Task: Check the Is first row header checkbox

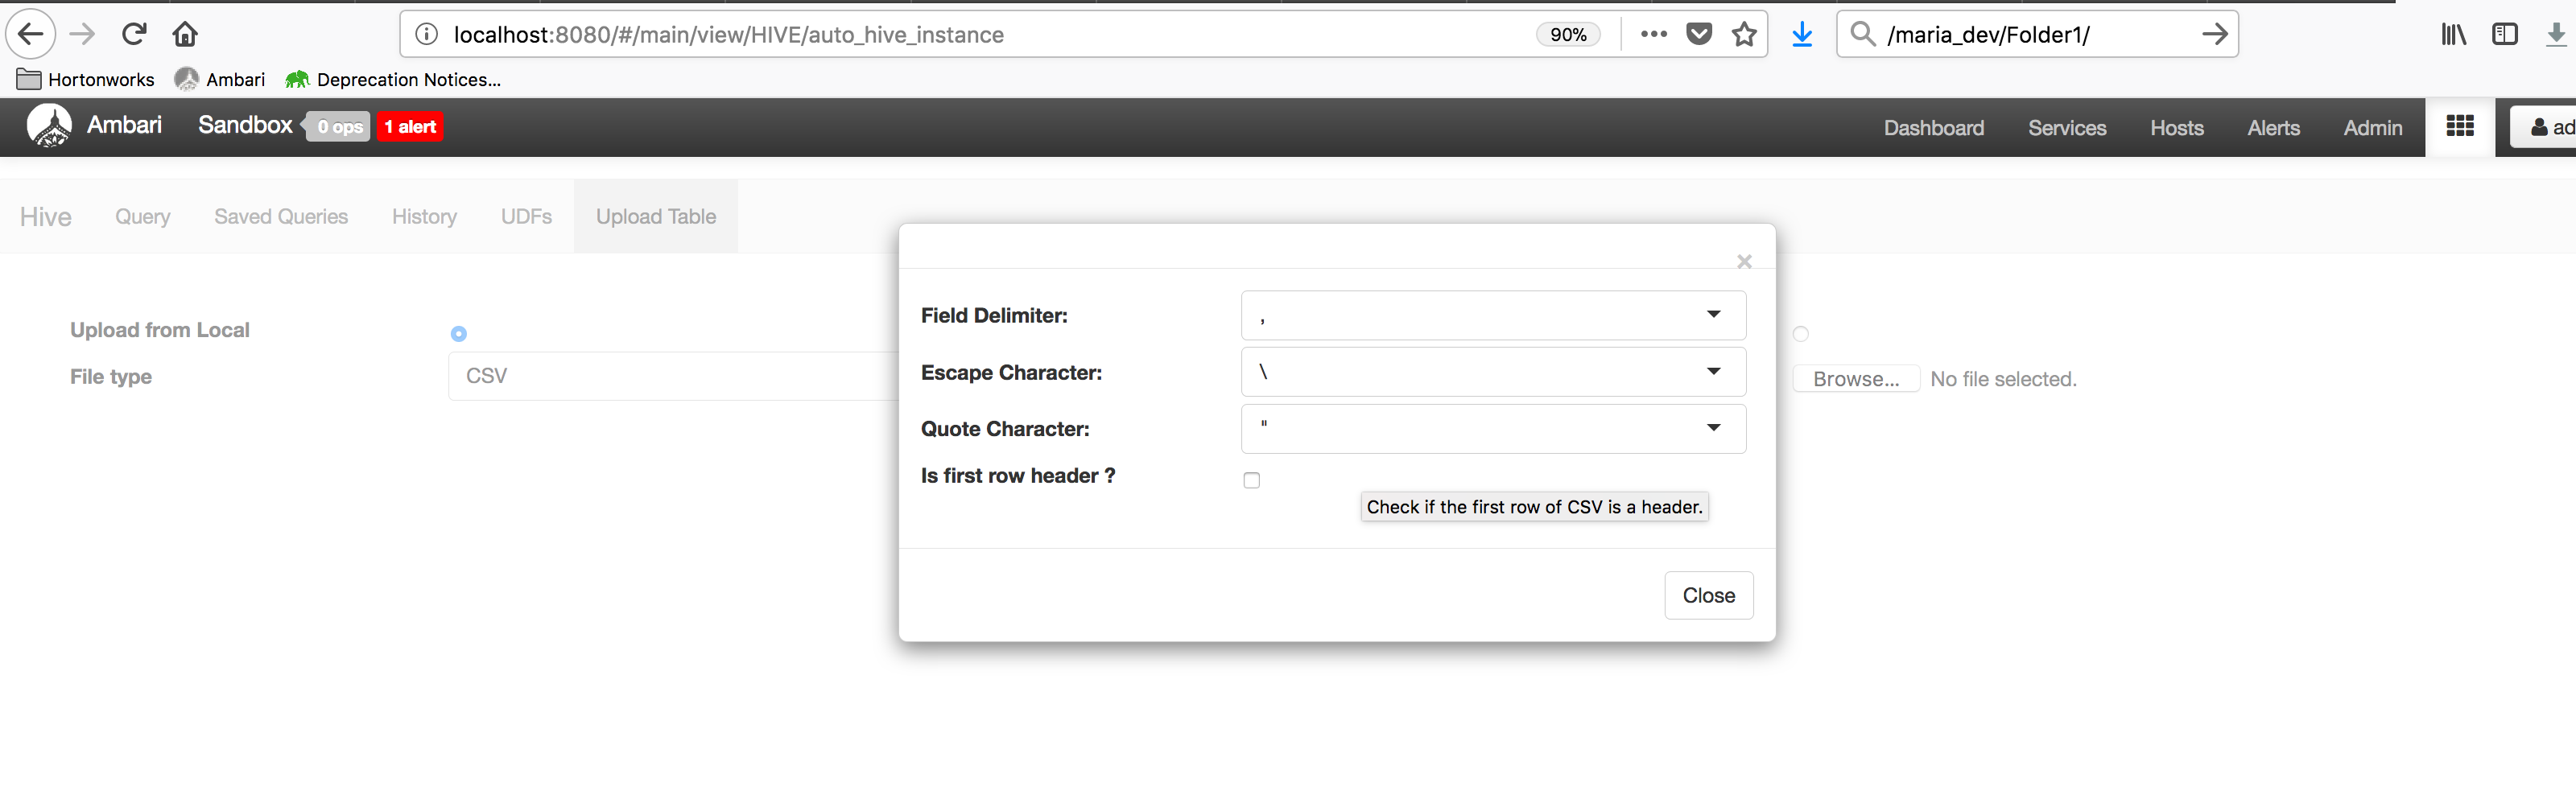Action: [1251, 480]
